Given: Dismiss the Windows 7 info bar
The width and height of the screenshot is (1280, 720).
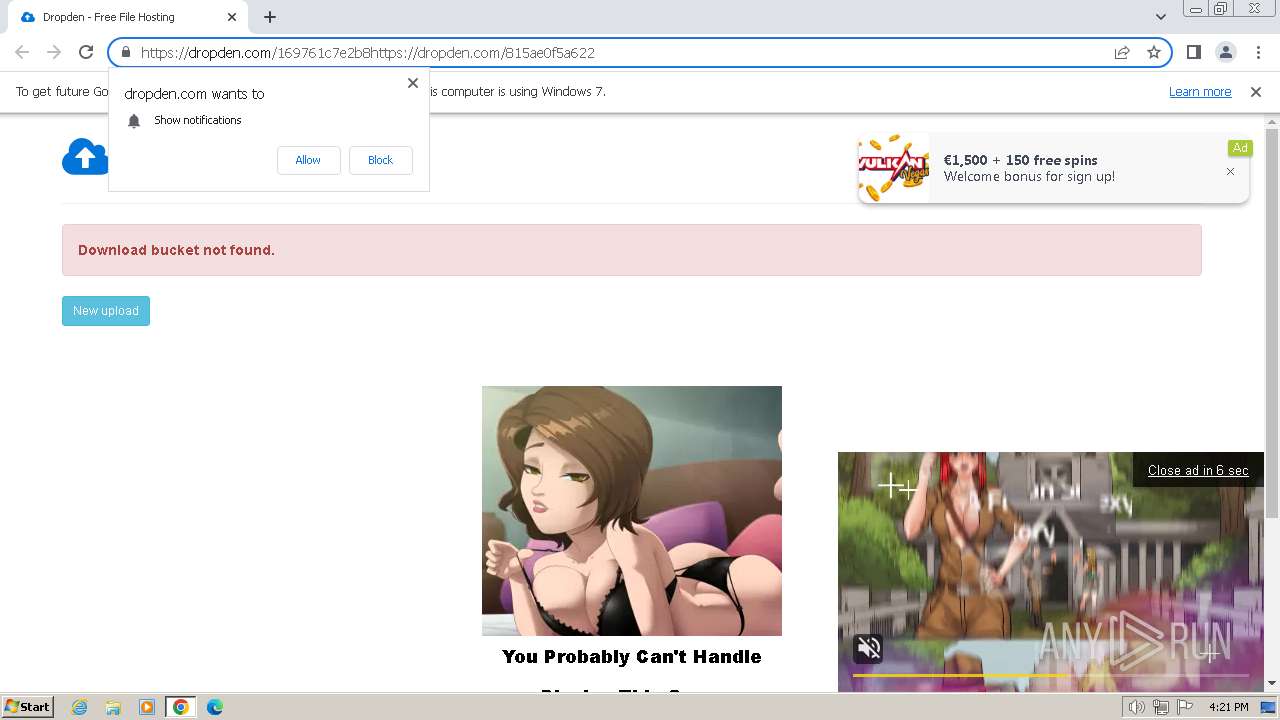Looking at the screenshot, I should click(x=1256, y=92).
